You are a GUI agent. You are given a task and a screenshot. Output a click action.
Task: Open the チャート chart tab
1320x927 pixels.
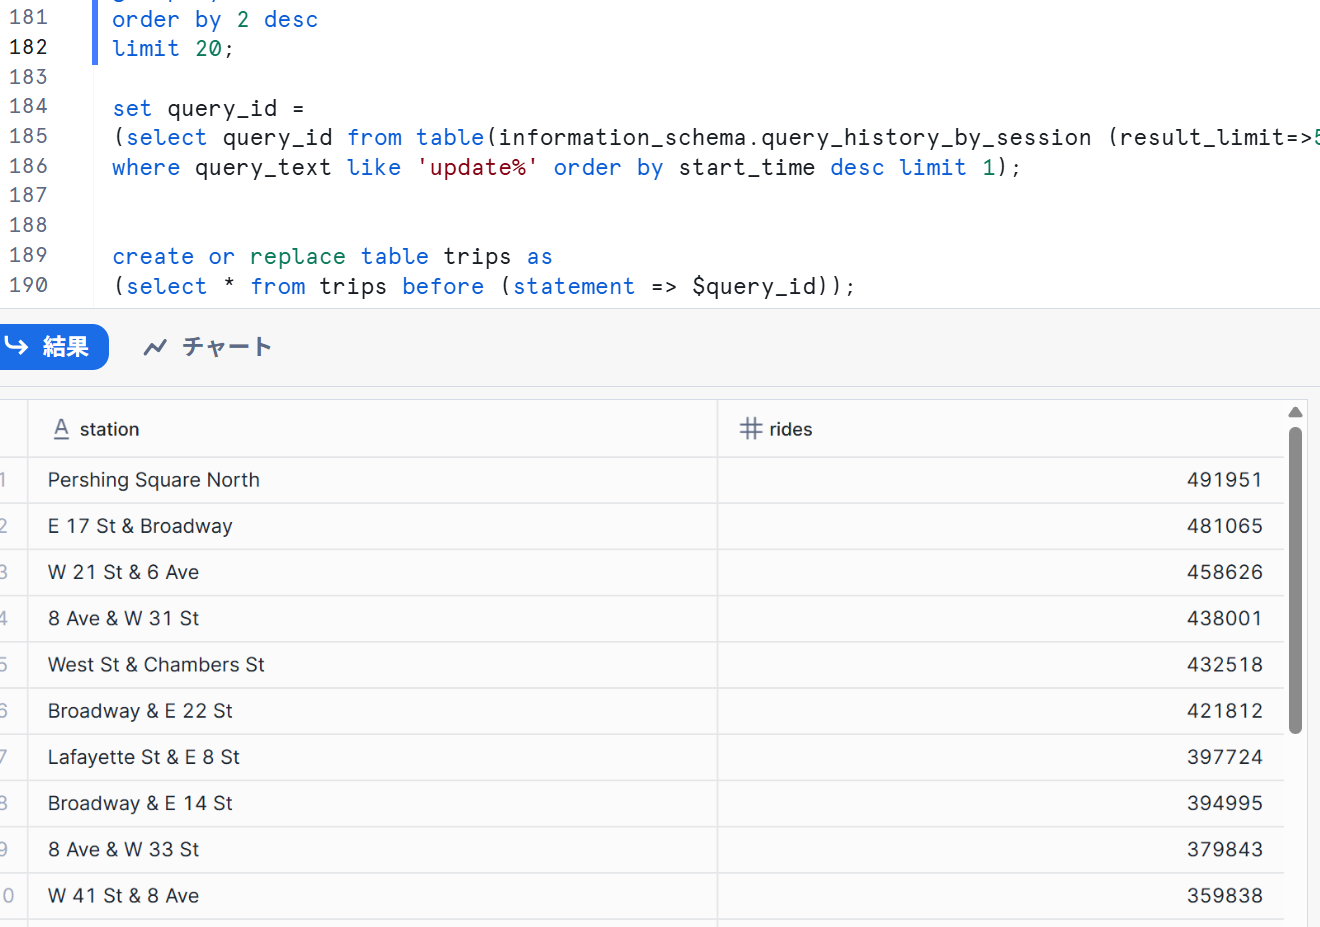(x=208, y=347)
